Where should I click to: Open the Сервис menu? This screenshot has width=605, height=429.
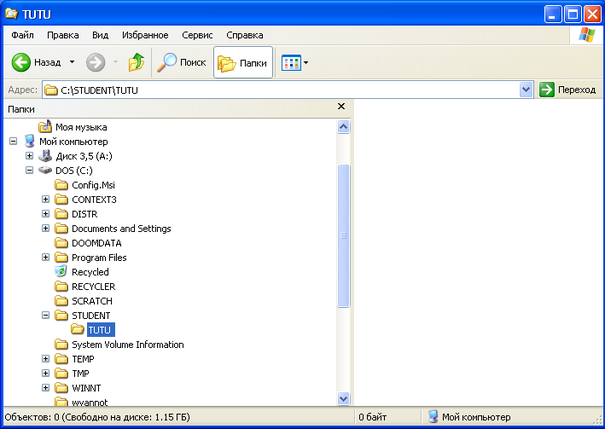(197, 35)
